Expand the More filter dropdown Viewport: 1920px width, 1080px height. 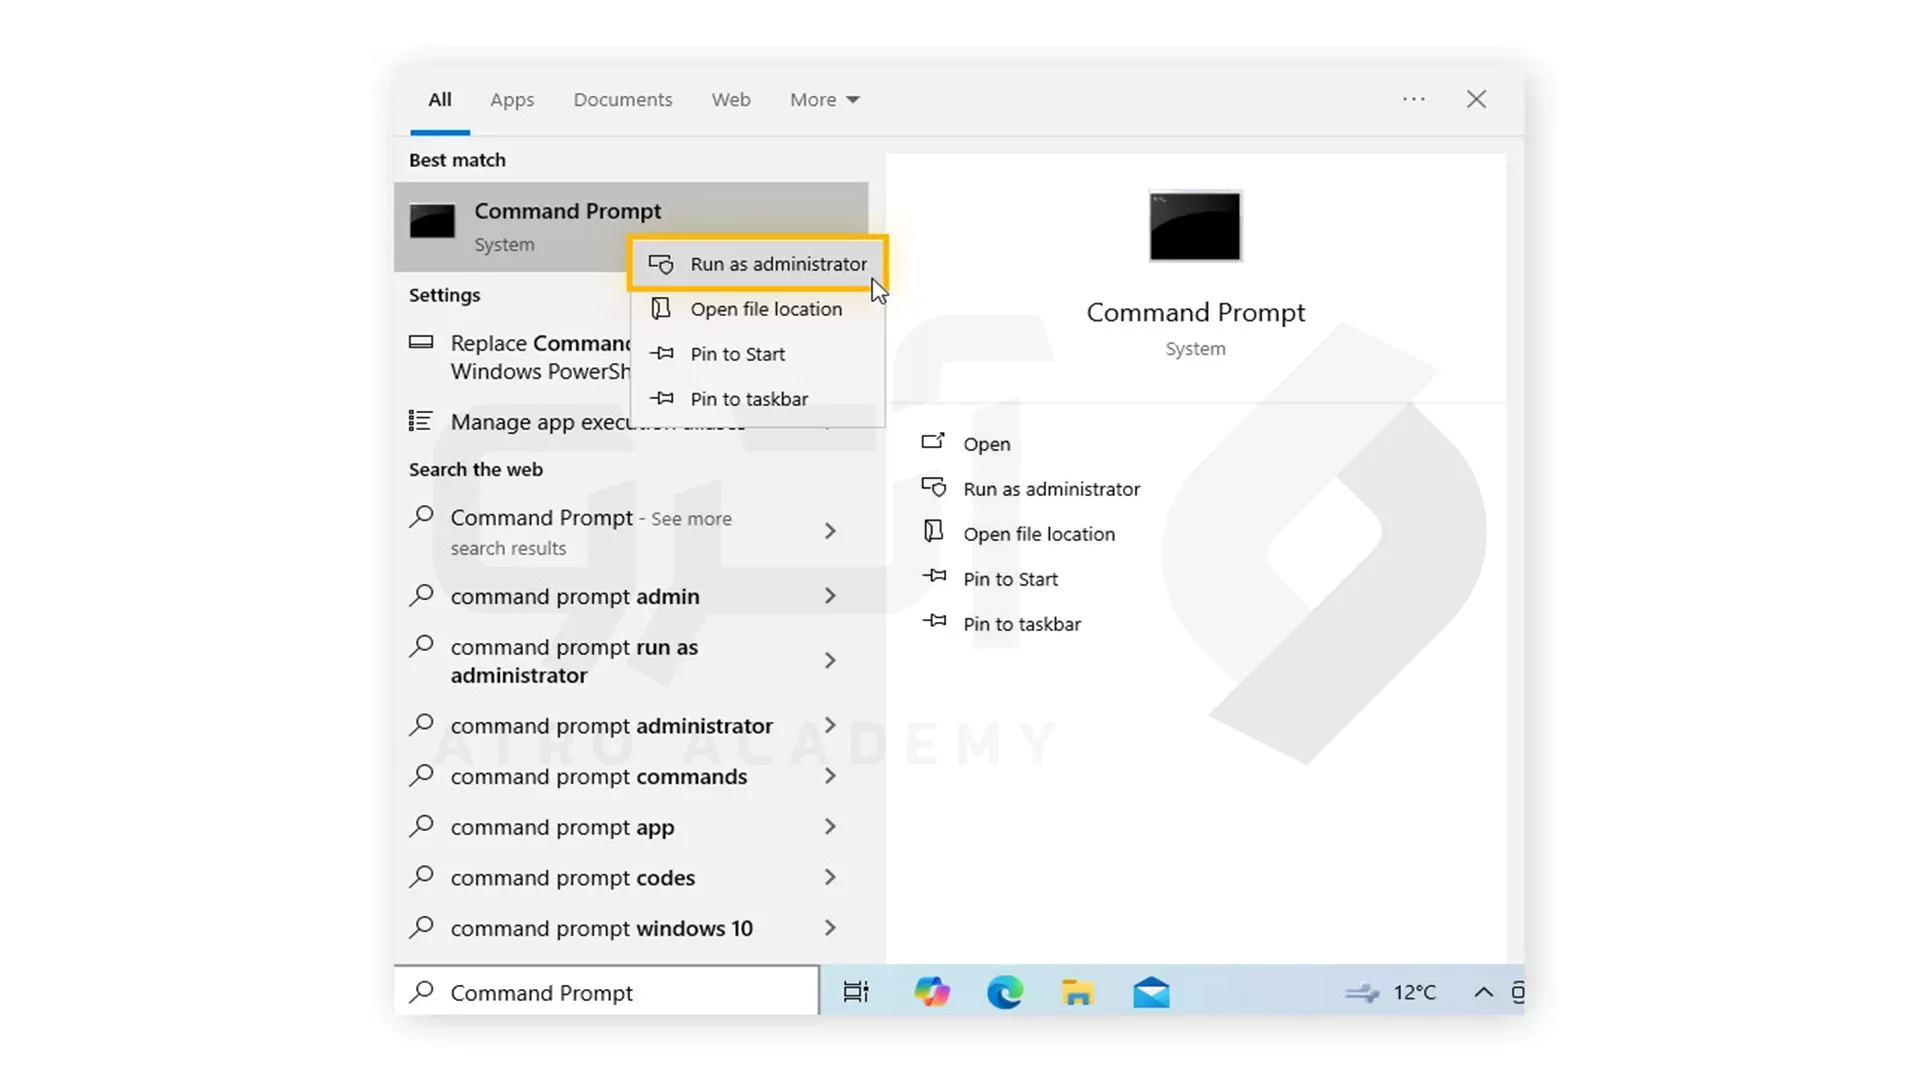pos(824,99)
